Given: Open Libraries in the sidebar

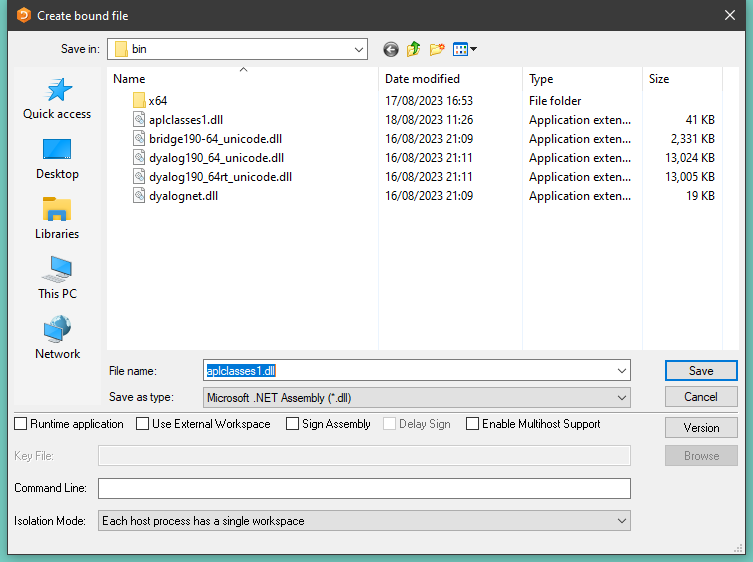Looking at the screenshot, I should point(57,219).
